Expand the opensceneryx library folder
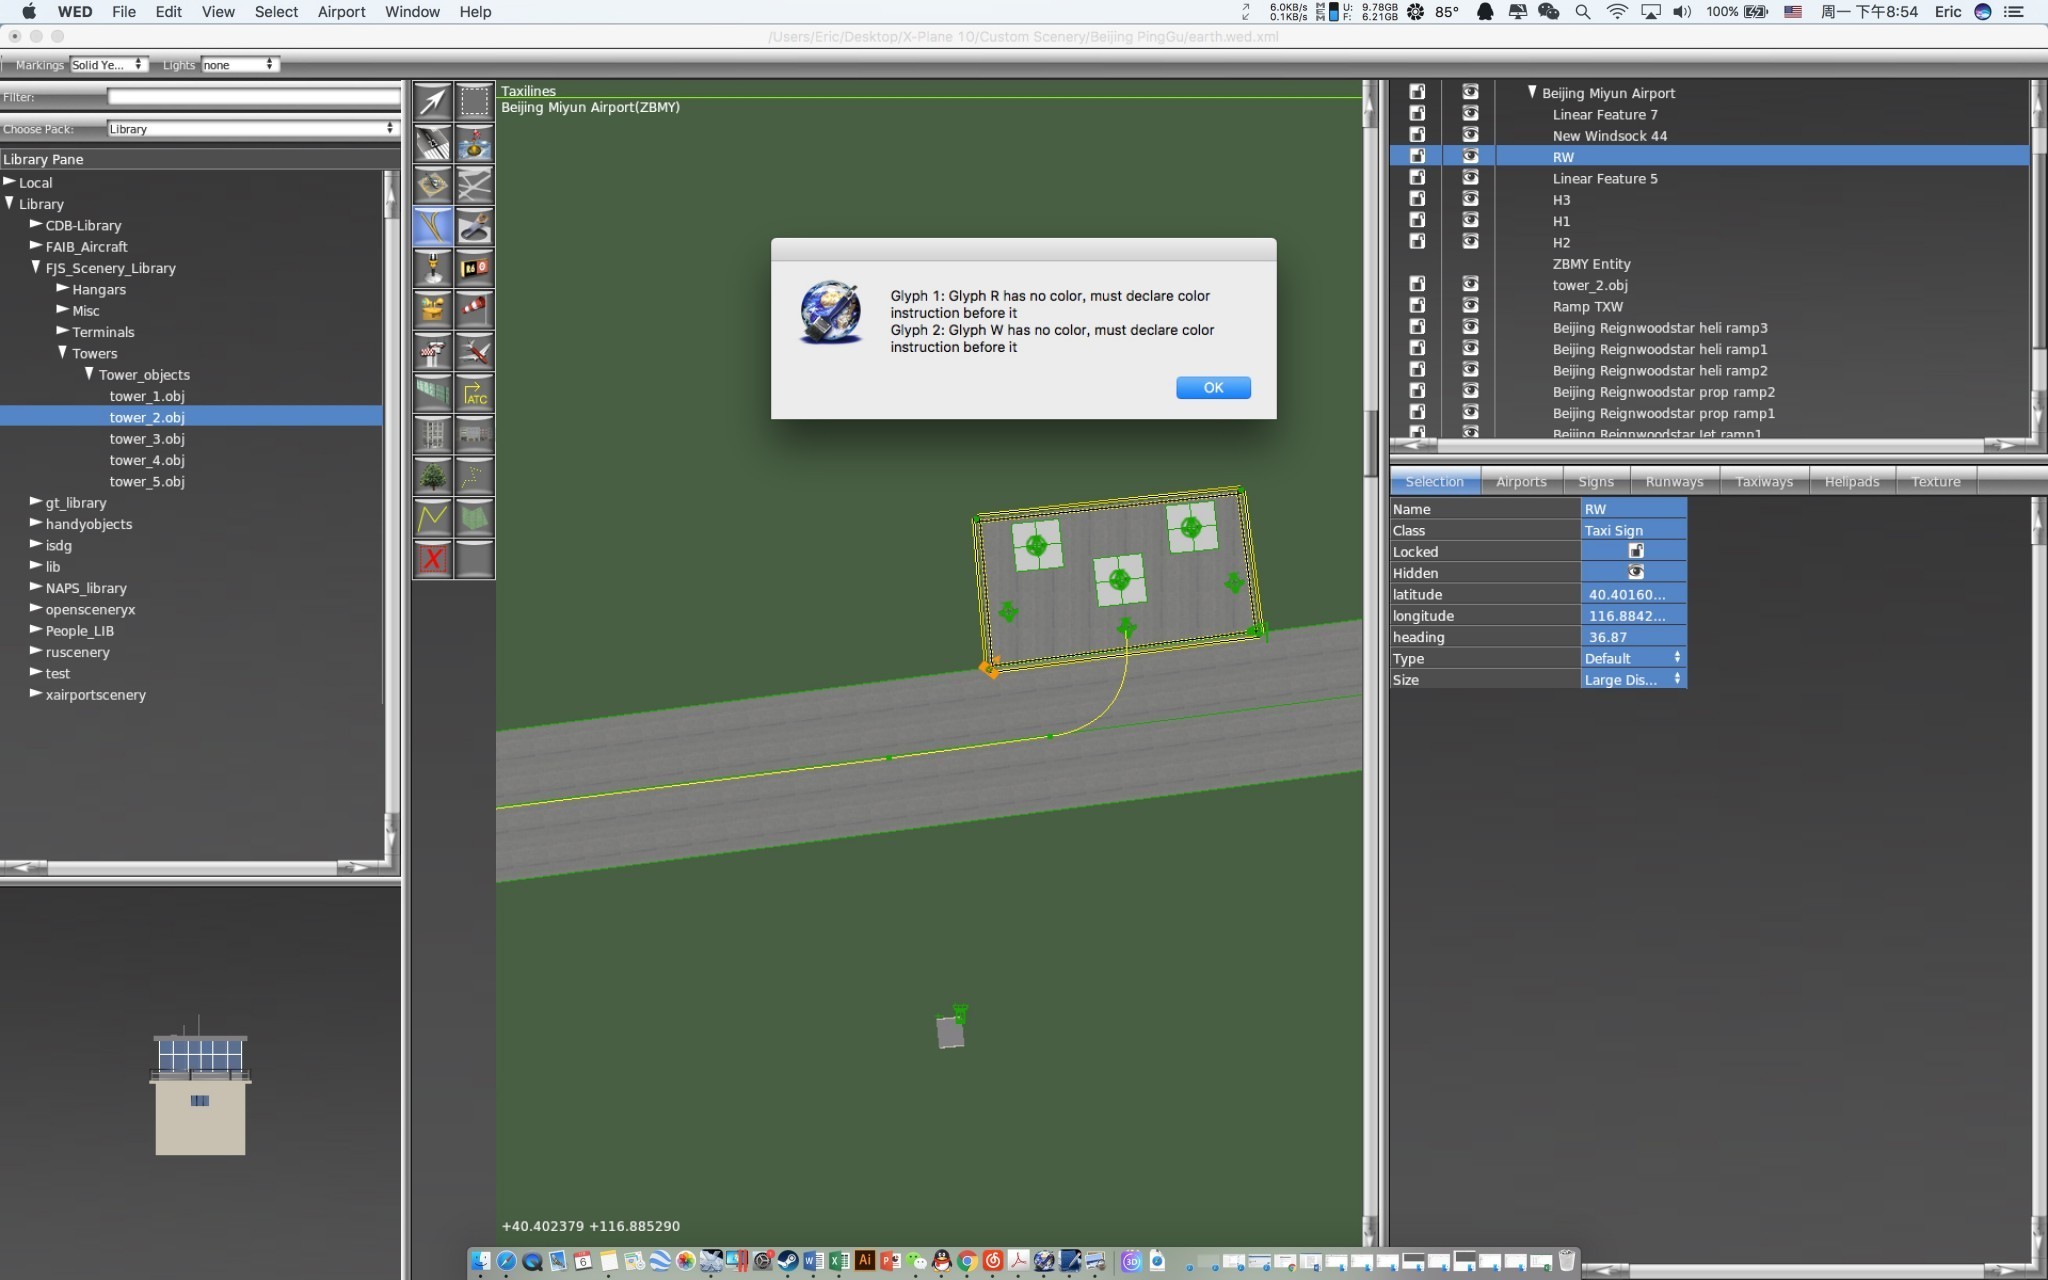Image resolution: width=2048 pixels, height=1280 pixels. 36,608
